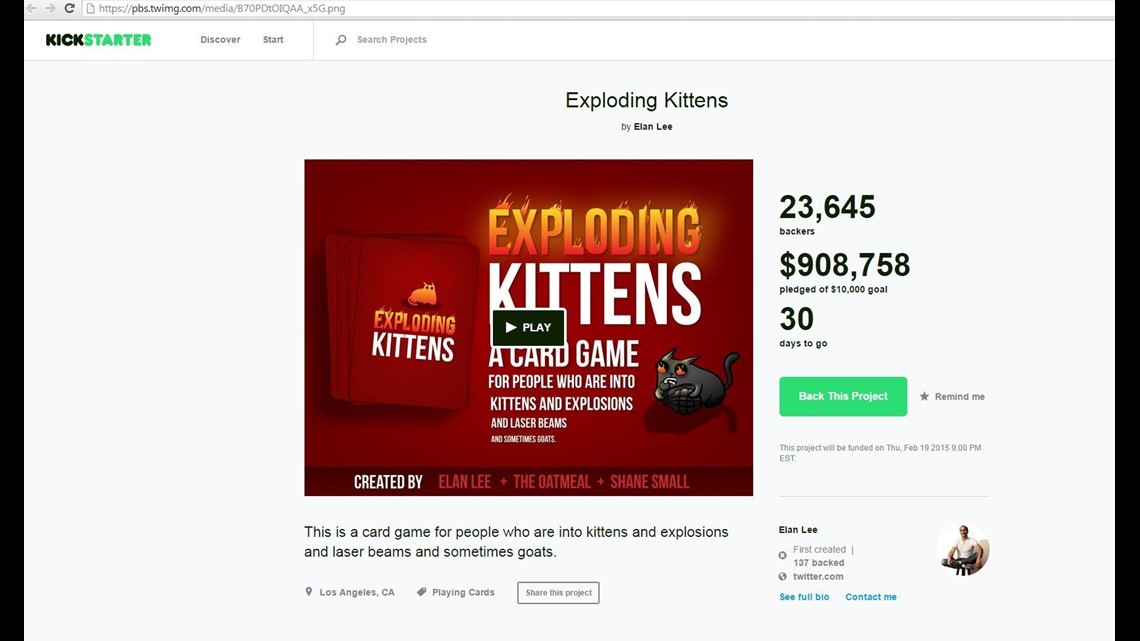This screenshot has height=641, width=1140.
Task: Open the Discover menu
Action: [220, 39]
